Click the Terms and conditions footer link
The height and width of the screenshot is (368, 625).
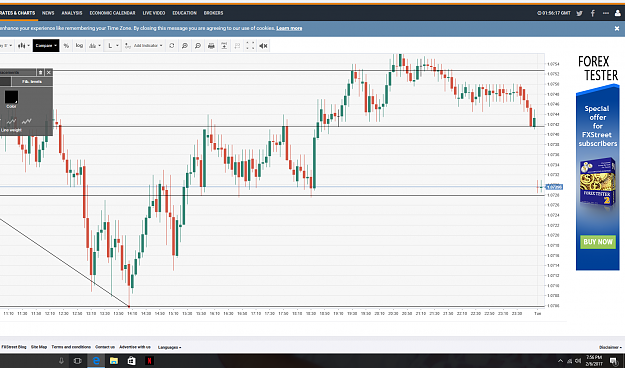tap(71, 347)
